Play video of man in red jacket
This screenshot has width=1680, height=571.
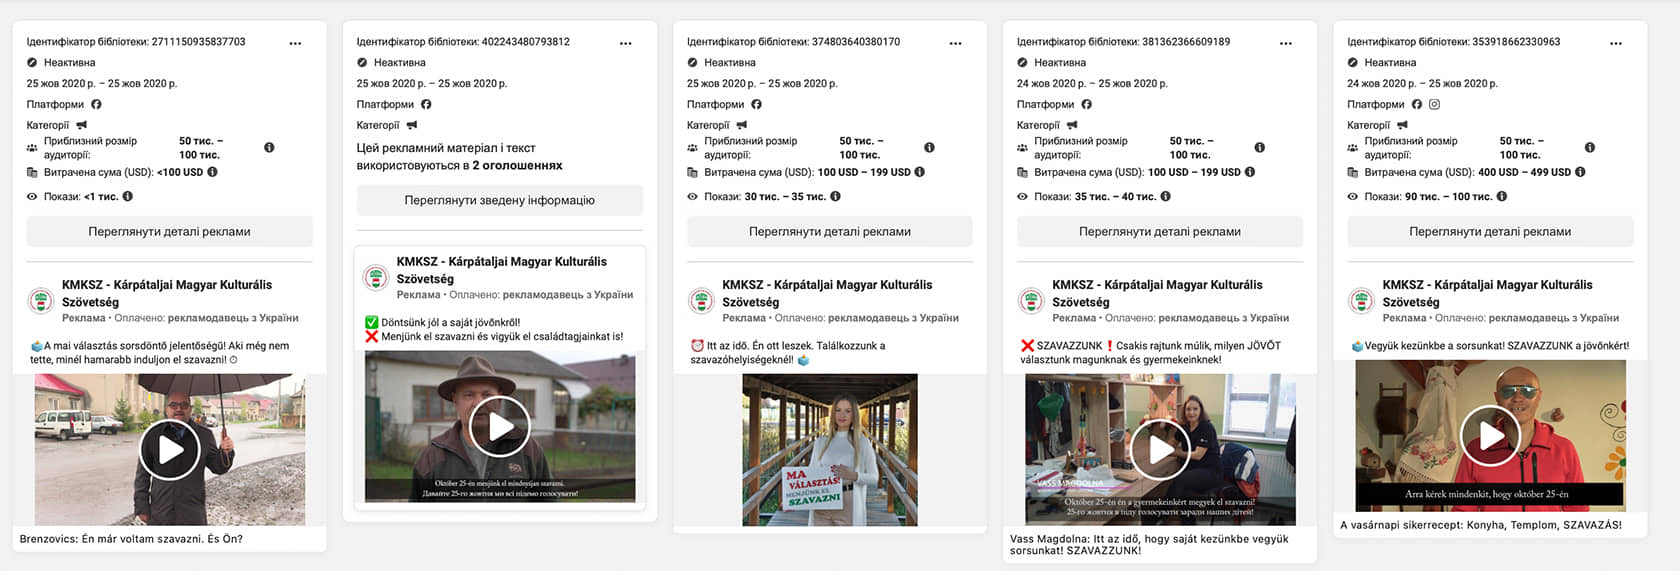click(x=1489, y=436)
